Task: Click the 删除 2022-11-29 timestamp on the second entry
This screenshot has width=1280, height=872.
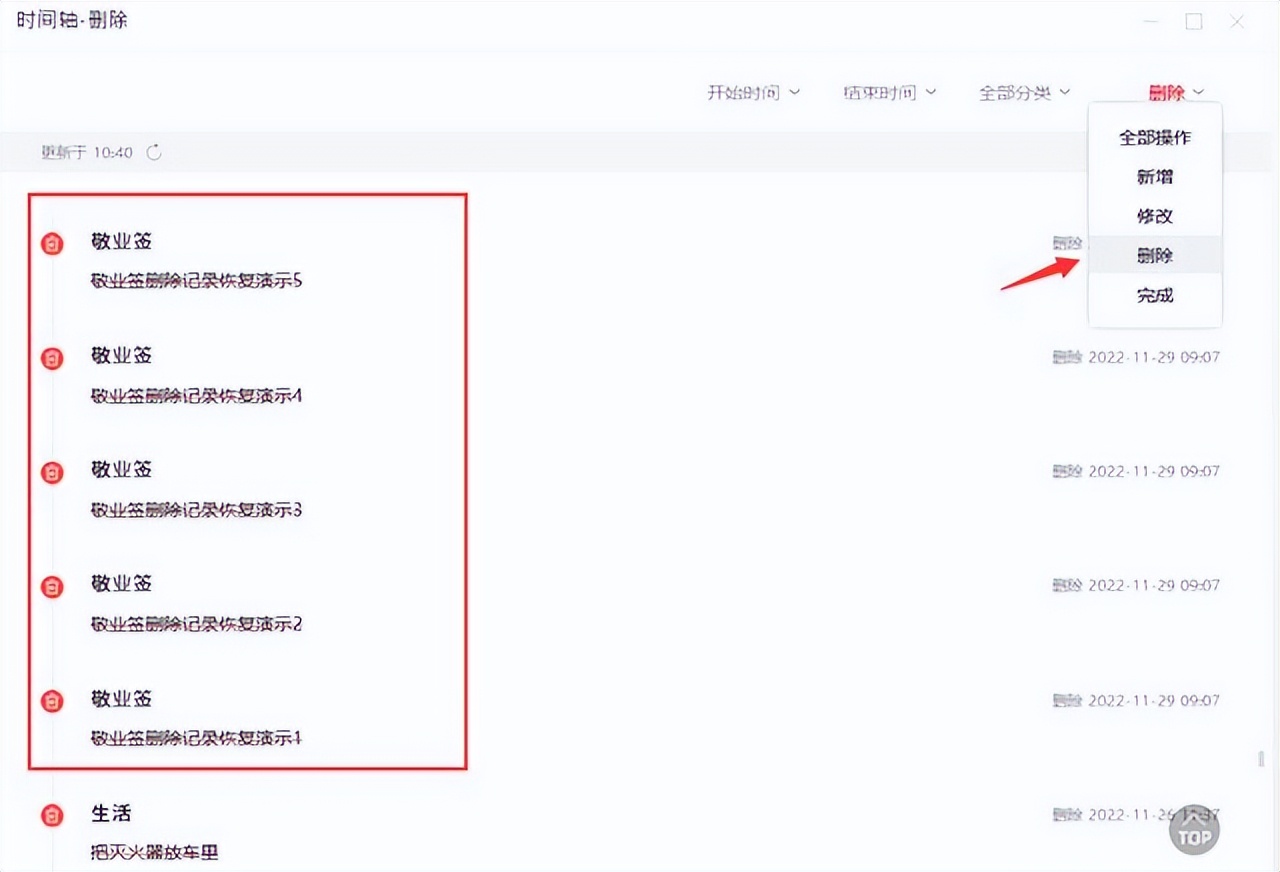Action: point(1135,357)
